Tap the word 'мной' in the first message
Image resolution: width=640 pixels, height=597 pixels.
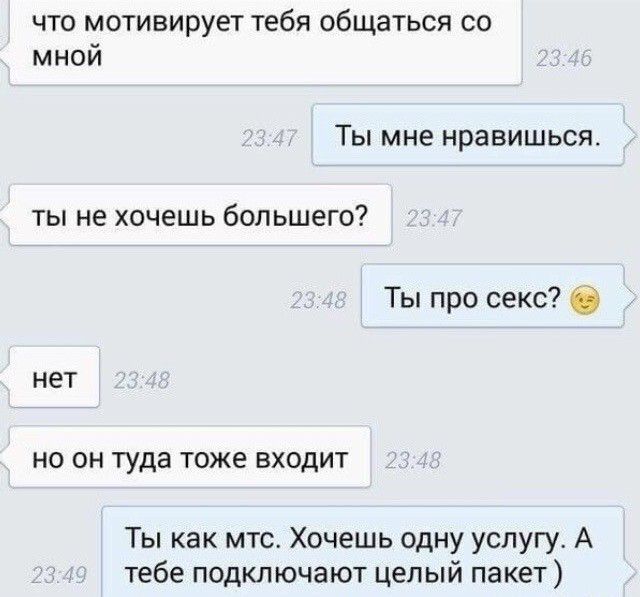tap(67, 57)
